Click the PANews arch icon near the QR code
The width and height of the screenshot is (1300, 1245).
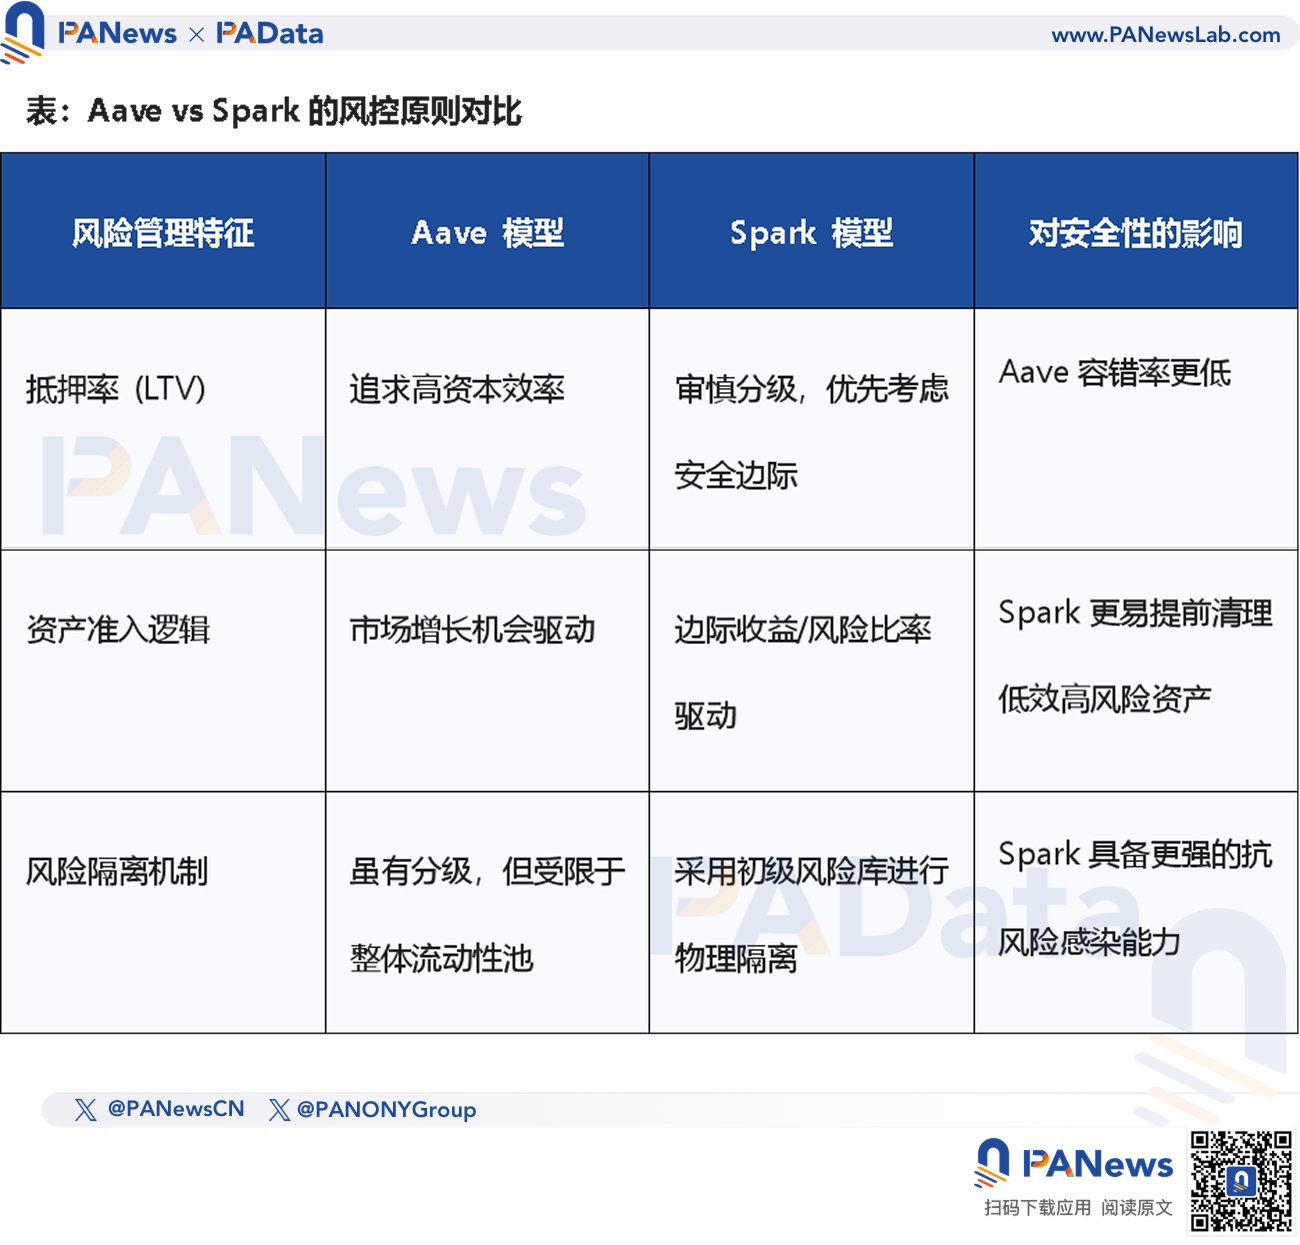click(x=992, y=1163)
